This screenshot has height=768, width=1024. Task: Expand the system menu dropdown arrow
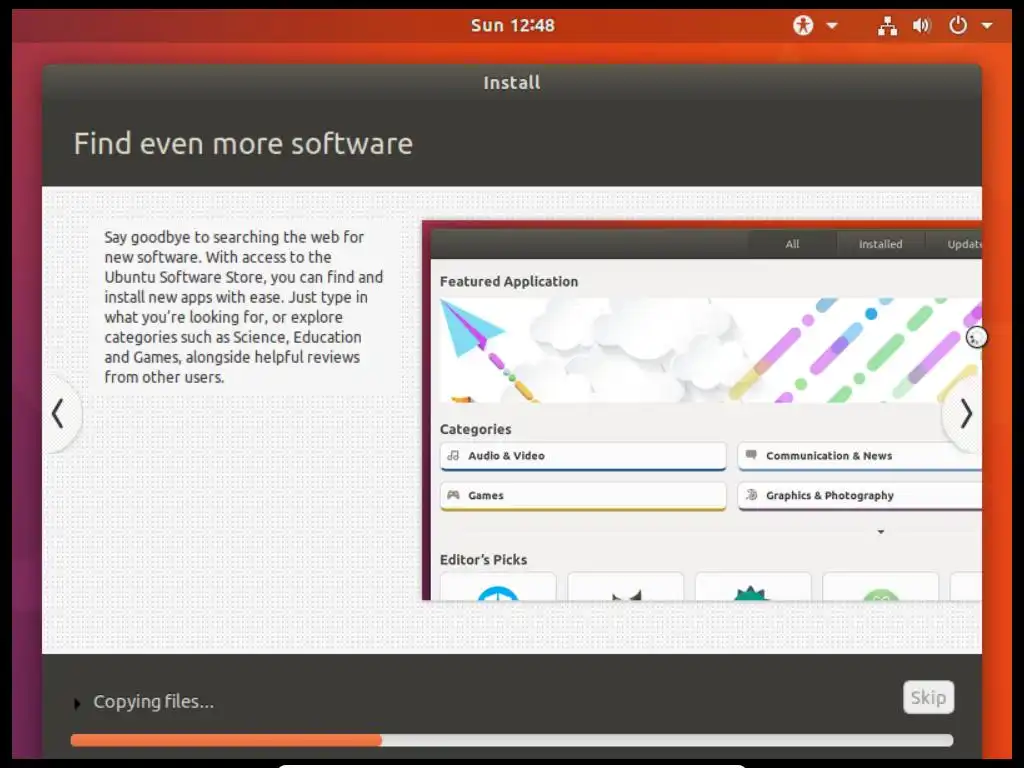click(x=987, y=26)
